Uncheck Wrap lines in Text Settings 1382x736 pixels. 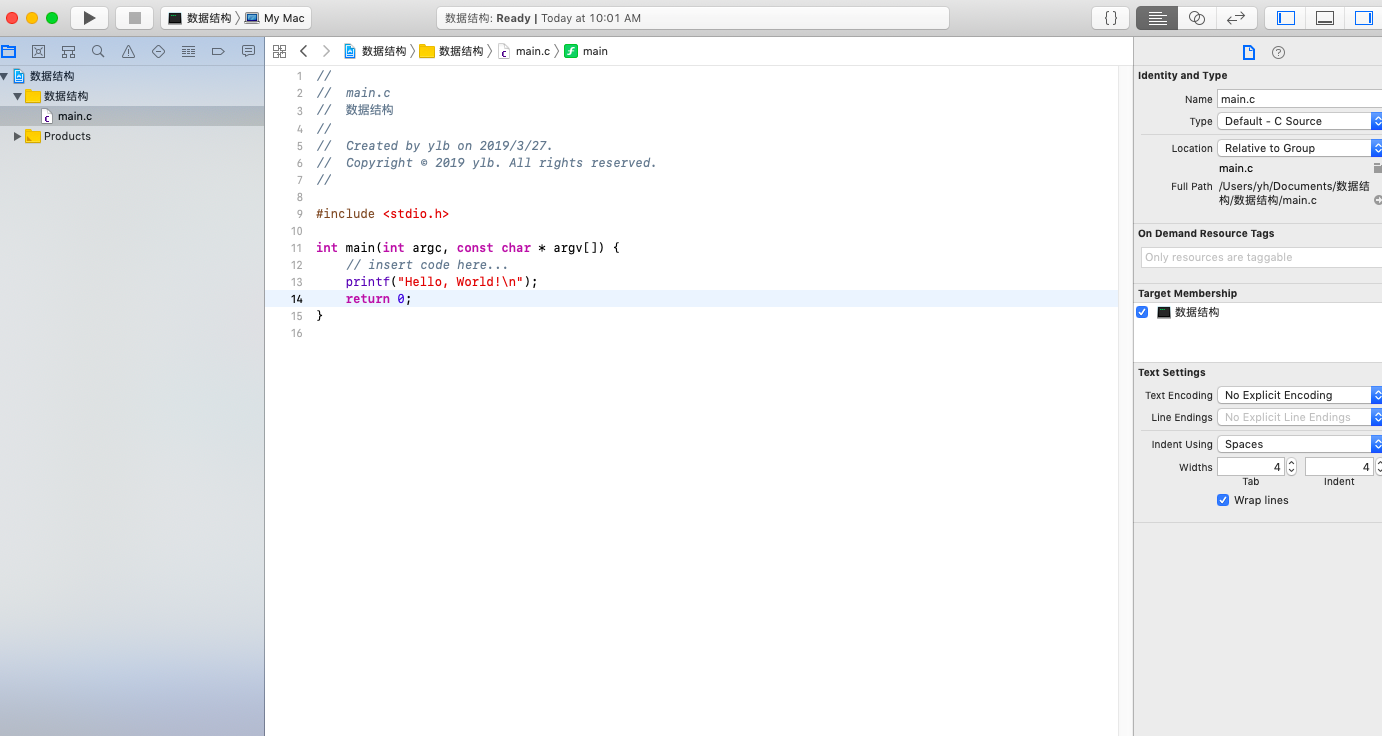[x=1222, y=500]
